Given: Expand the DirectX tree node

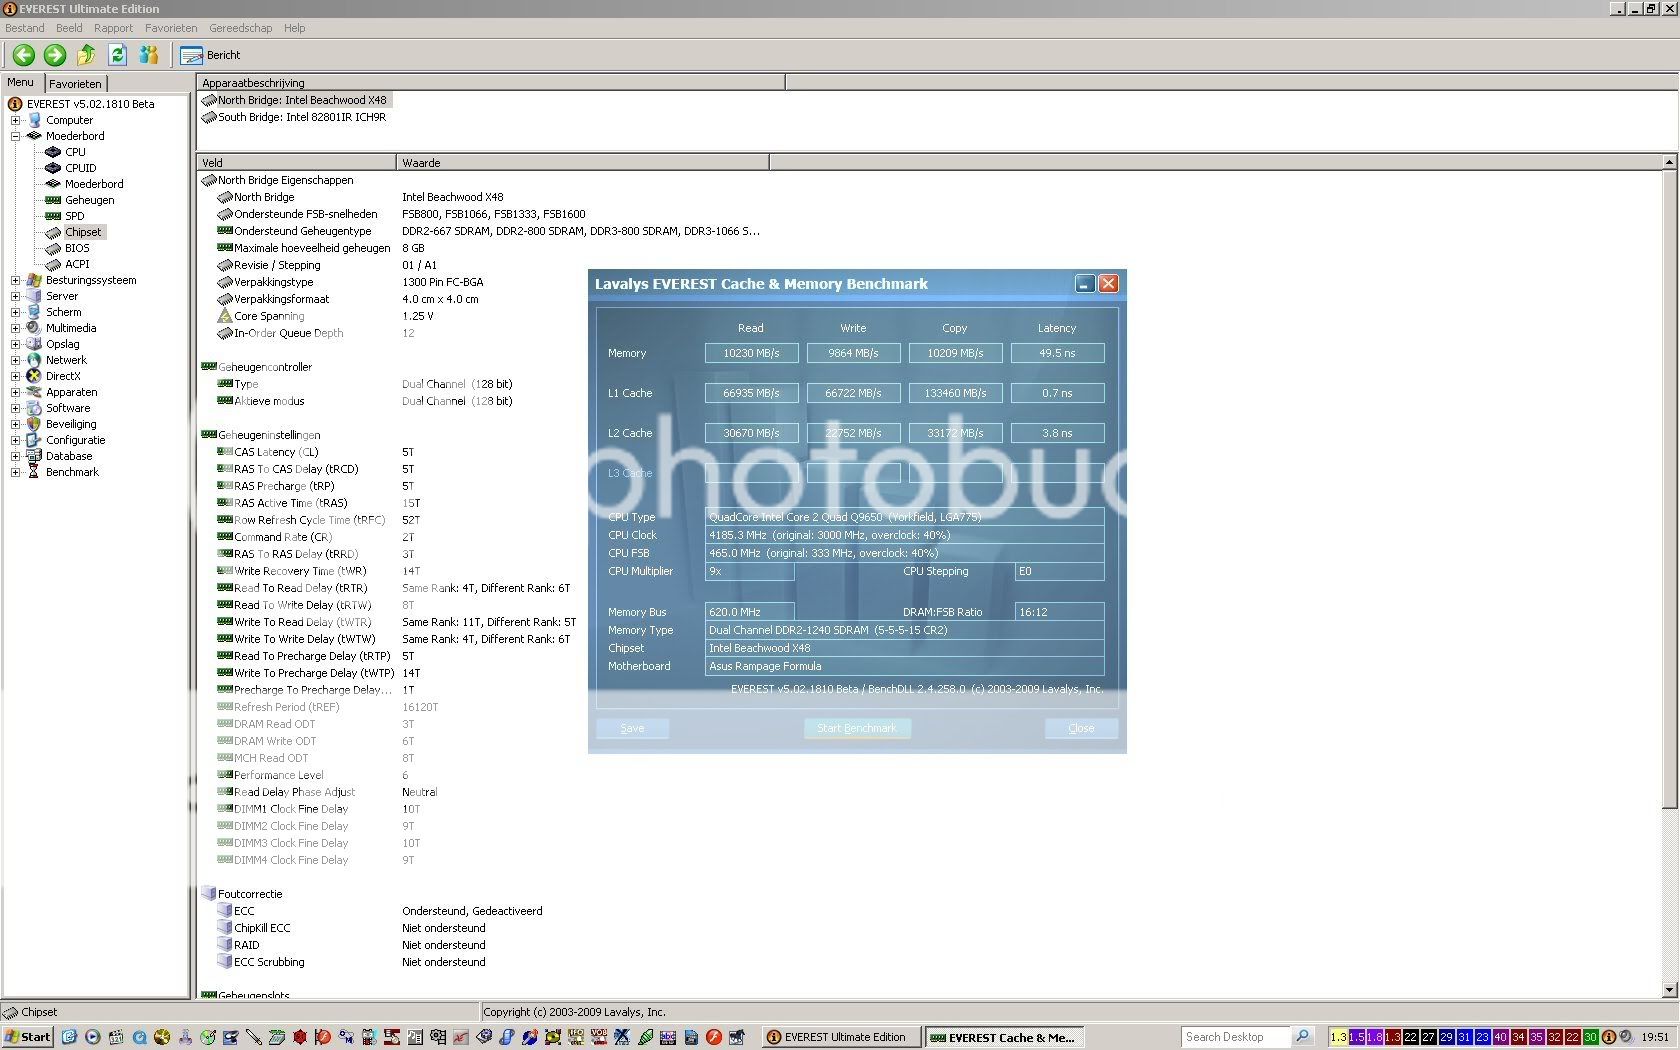Looking at the screenshot, I should click(x=16, y=376).
